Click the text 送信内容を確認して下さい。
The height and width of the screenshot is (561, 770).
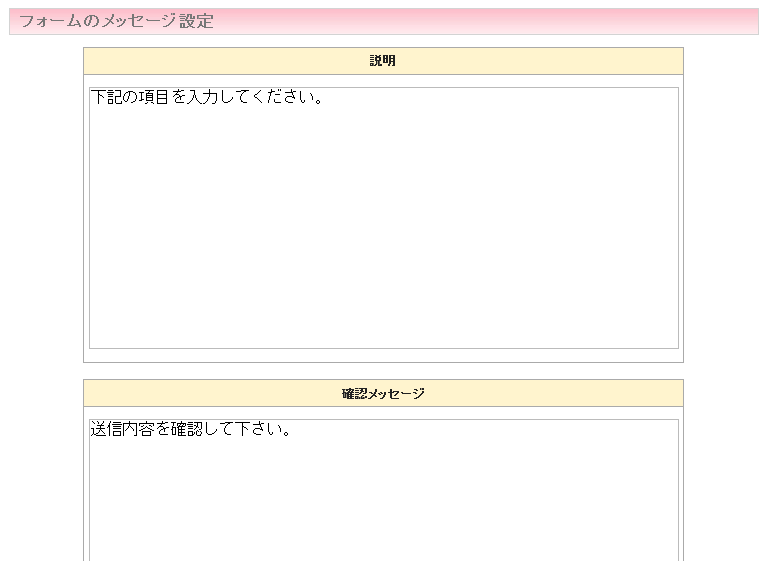click(x=191, y=429)
